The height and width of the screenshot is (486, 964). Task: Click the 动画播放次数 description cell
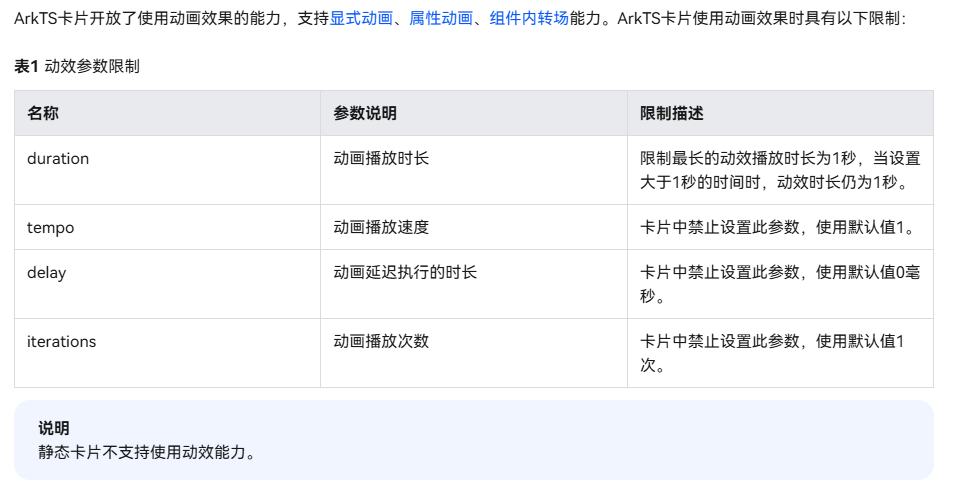click(381, 341)
